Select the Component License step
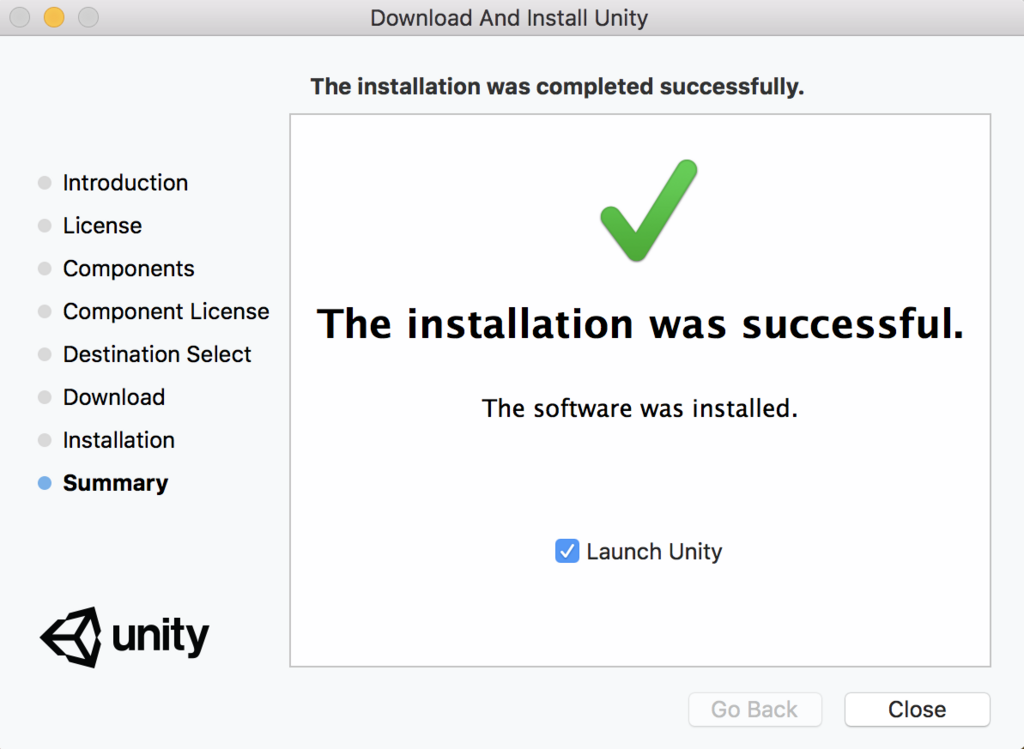The height and width of the screenshot is (749, 1024). (x=166, y=312)
